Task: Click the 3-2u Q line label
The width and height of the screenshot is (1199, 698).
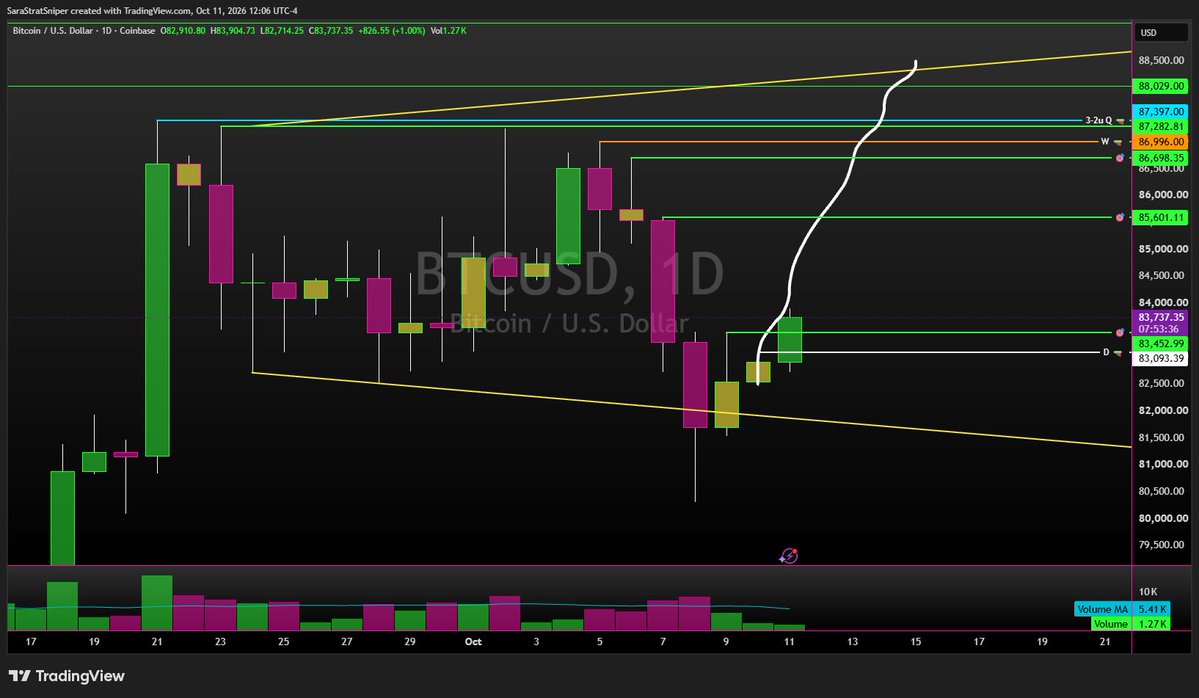Action: pyautogui.click(x=1098, y=121)
